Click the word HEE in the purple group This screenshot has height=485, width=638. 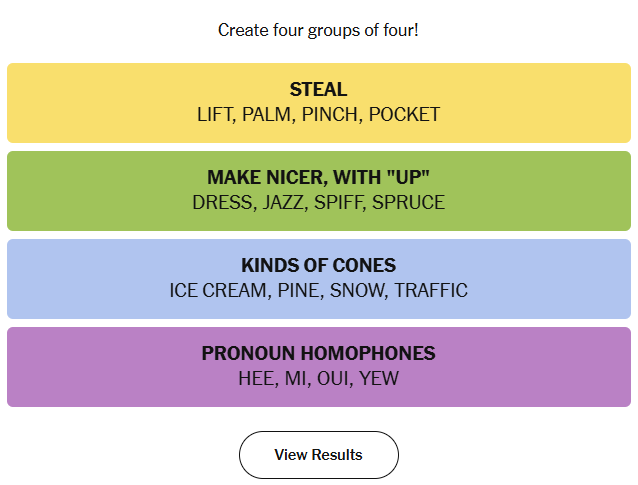(256, 378)
